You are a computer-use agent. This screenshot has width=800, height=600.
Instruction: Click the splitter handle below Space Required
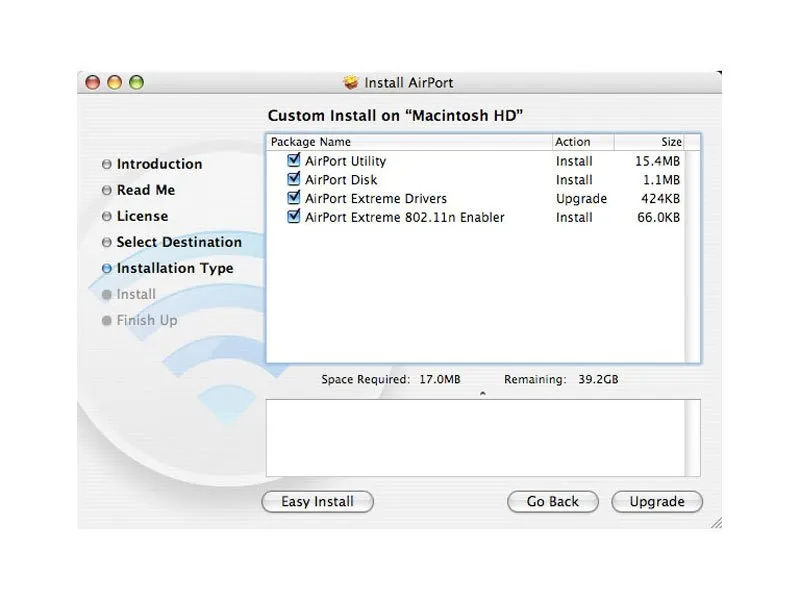coord(483,393)
